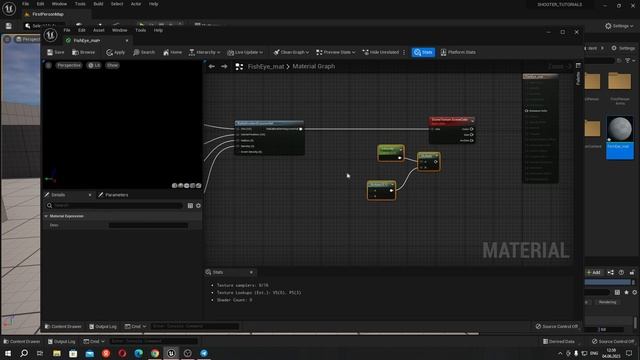Open Search in the material editor toolbar
This screenshot has height=360, width=640.
pyautogui.click(x=144, y=52)
